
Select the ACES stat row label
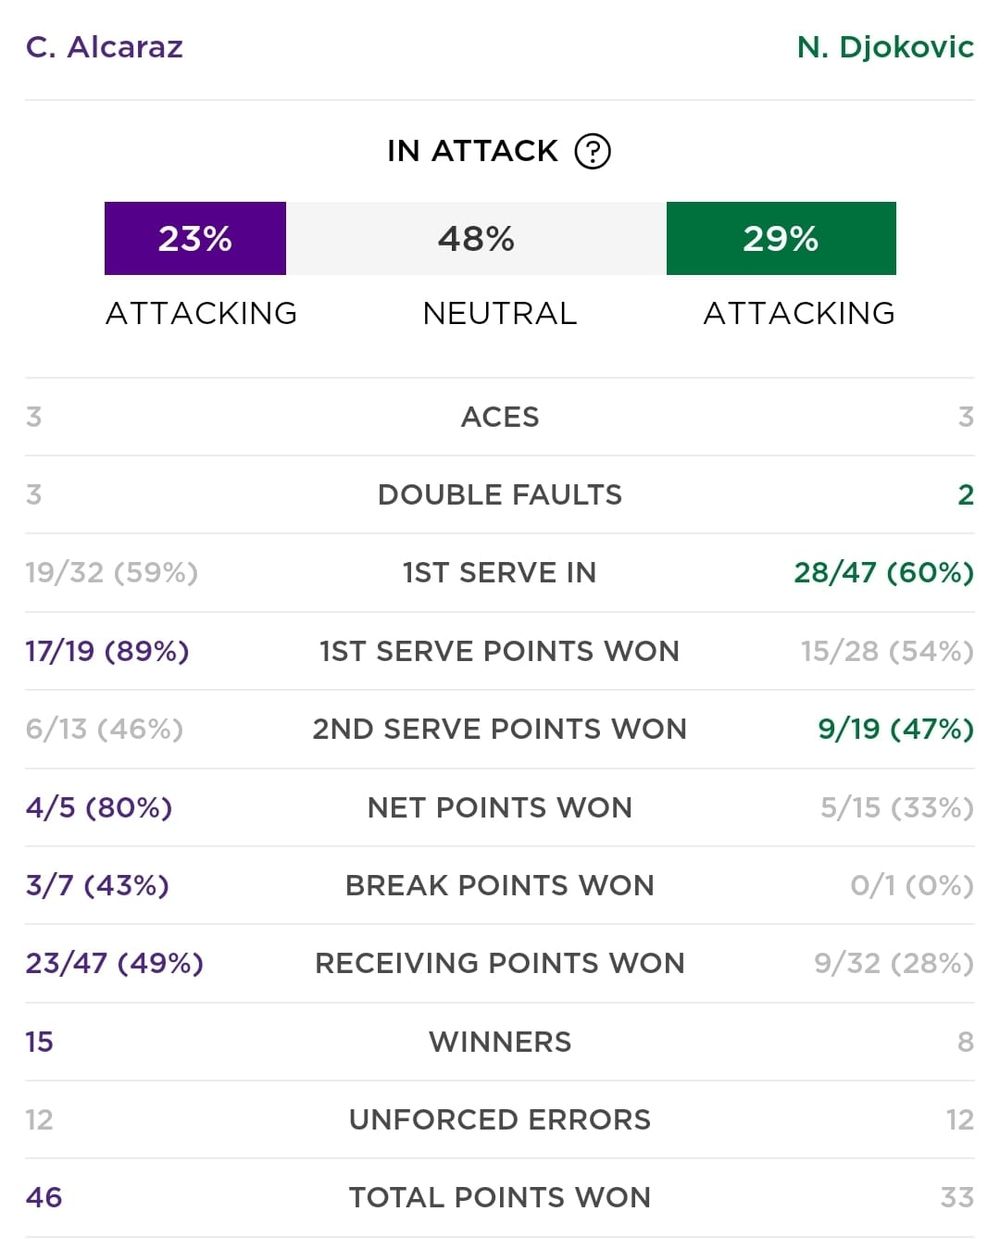[x=500, y=417]
